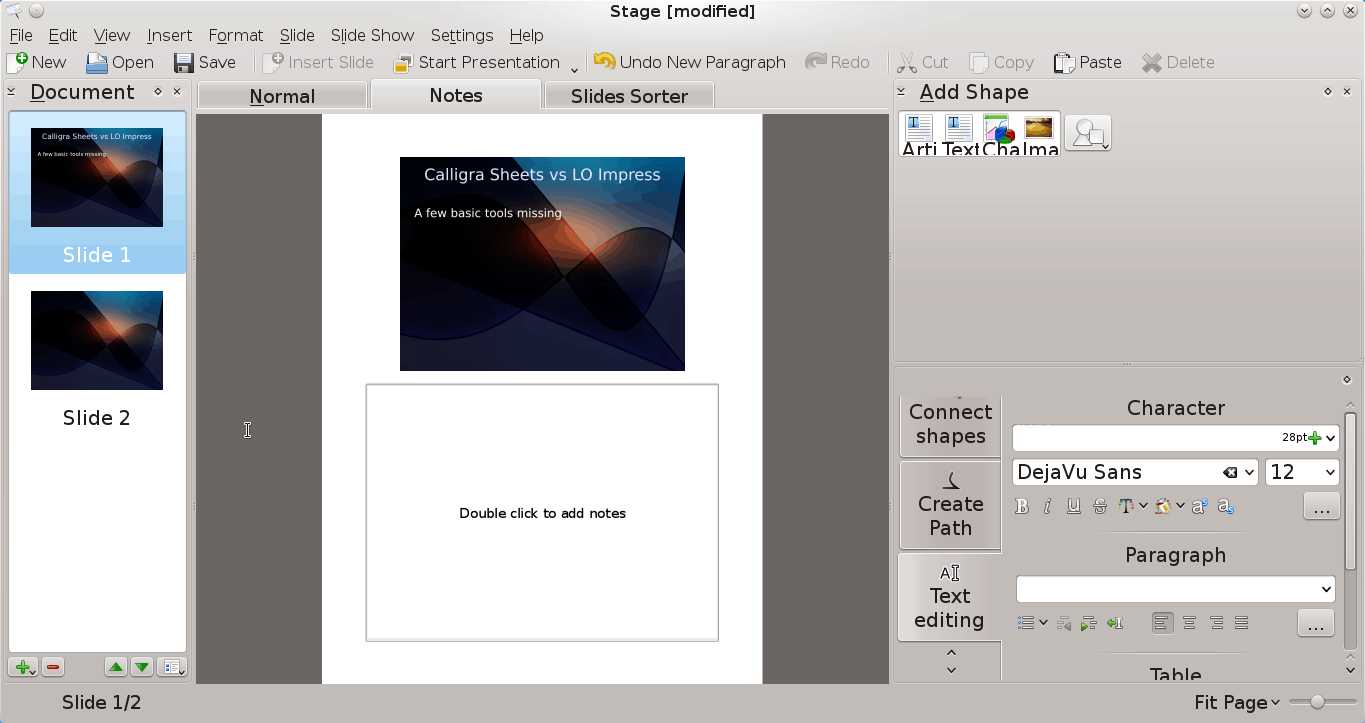Clear the font name field

pos(1229,472)
